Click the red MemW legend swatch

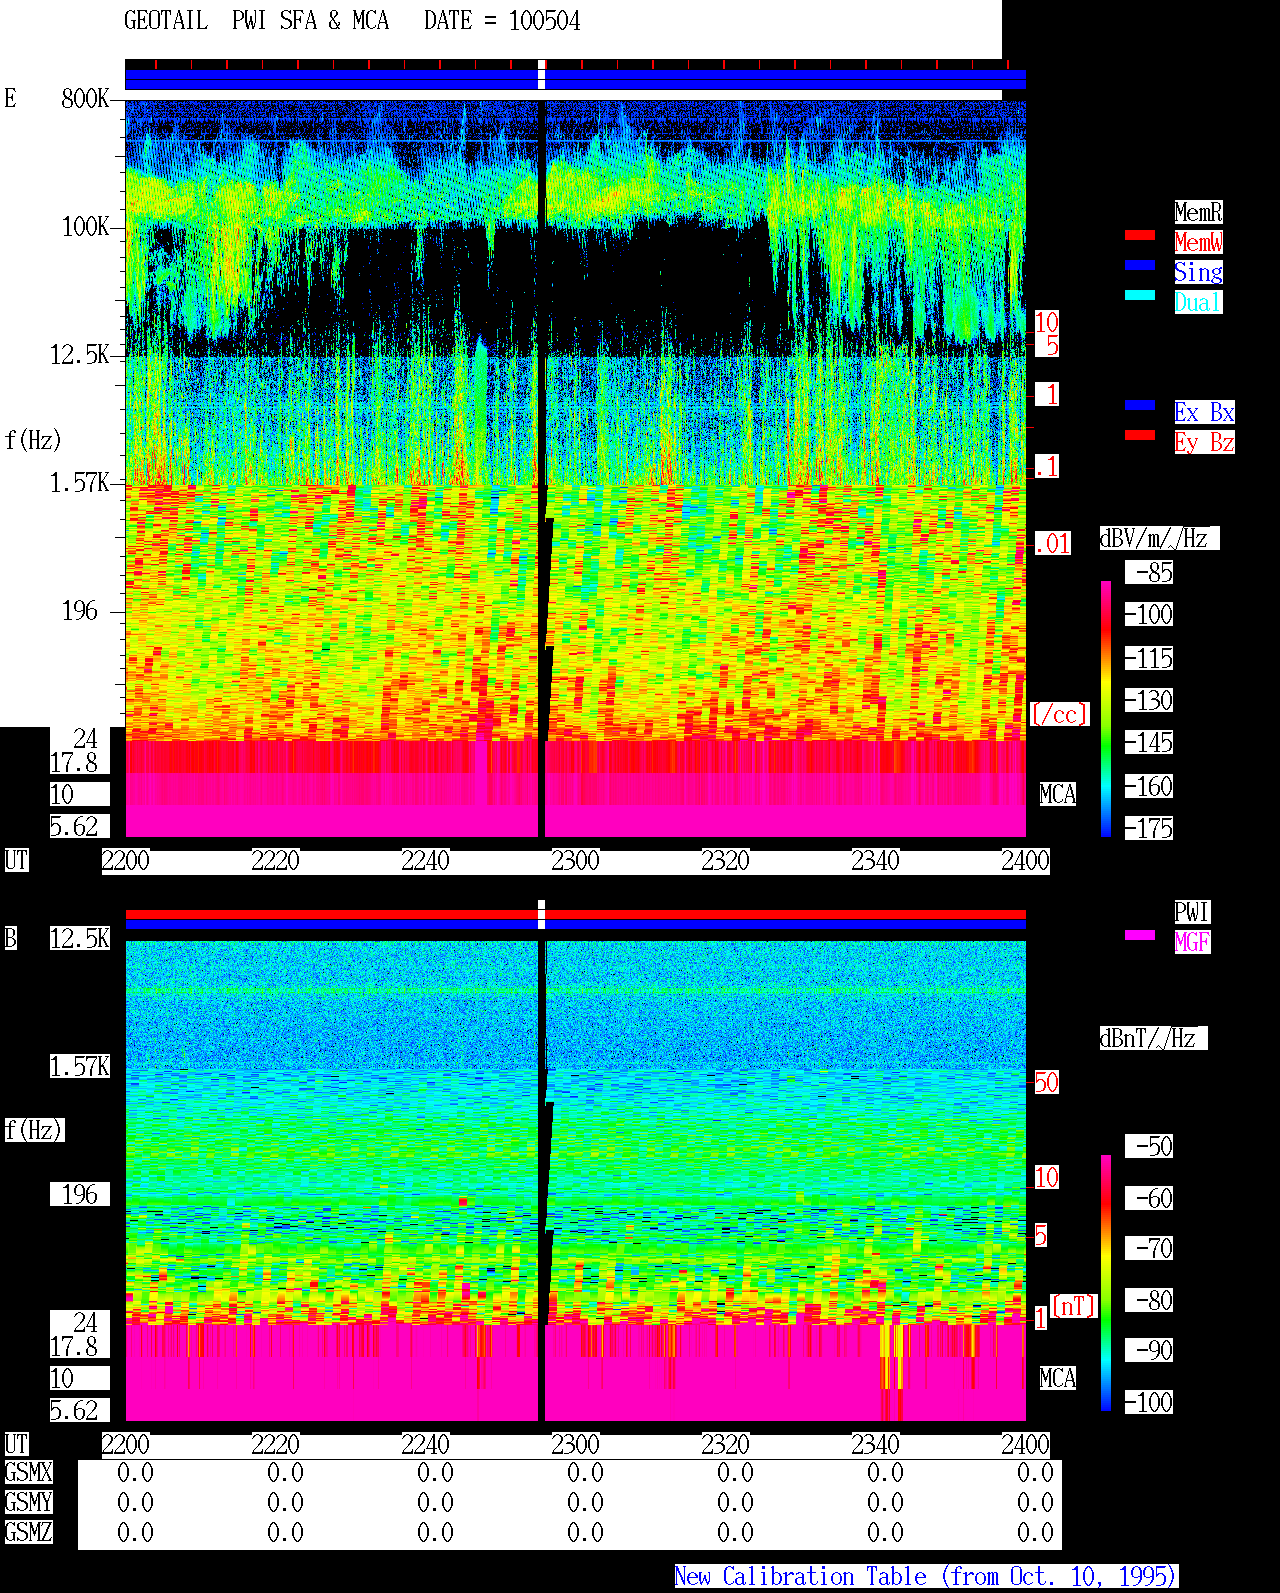[x=1140, y=235]
